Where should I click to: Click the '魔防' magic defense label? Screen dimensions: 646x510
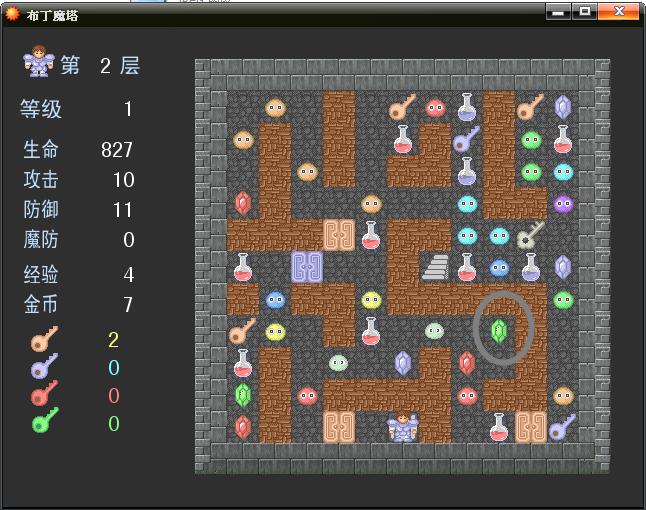(x=41, y=239)
